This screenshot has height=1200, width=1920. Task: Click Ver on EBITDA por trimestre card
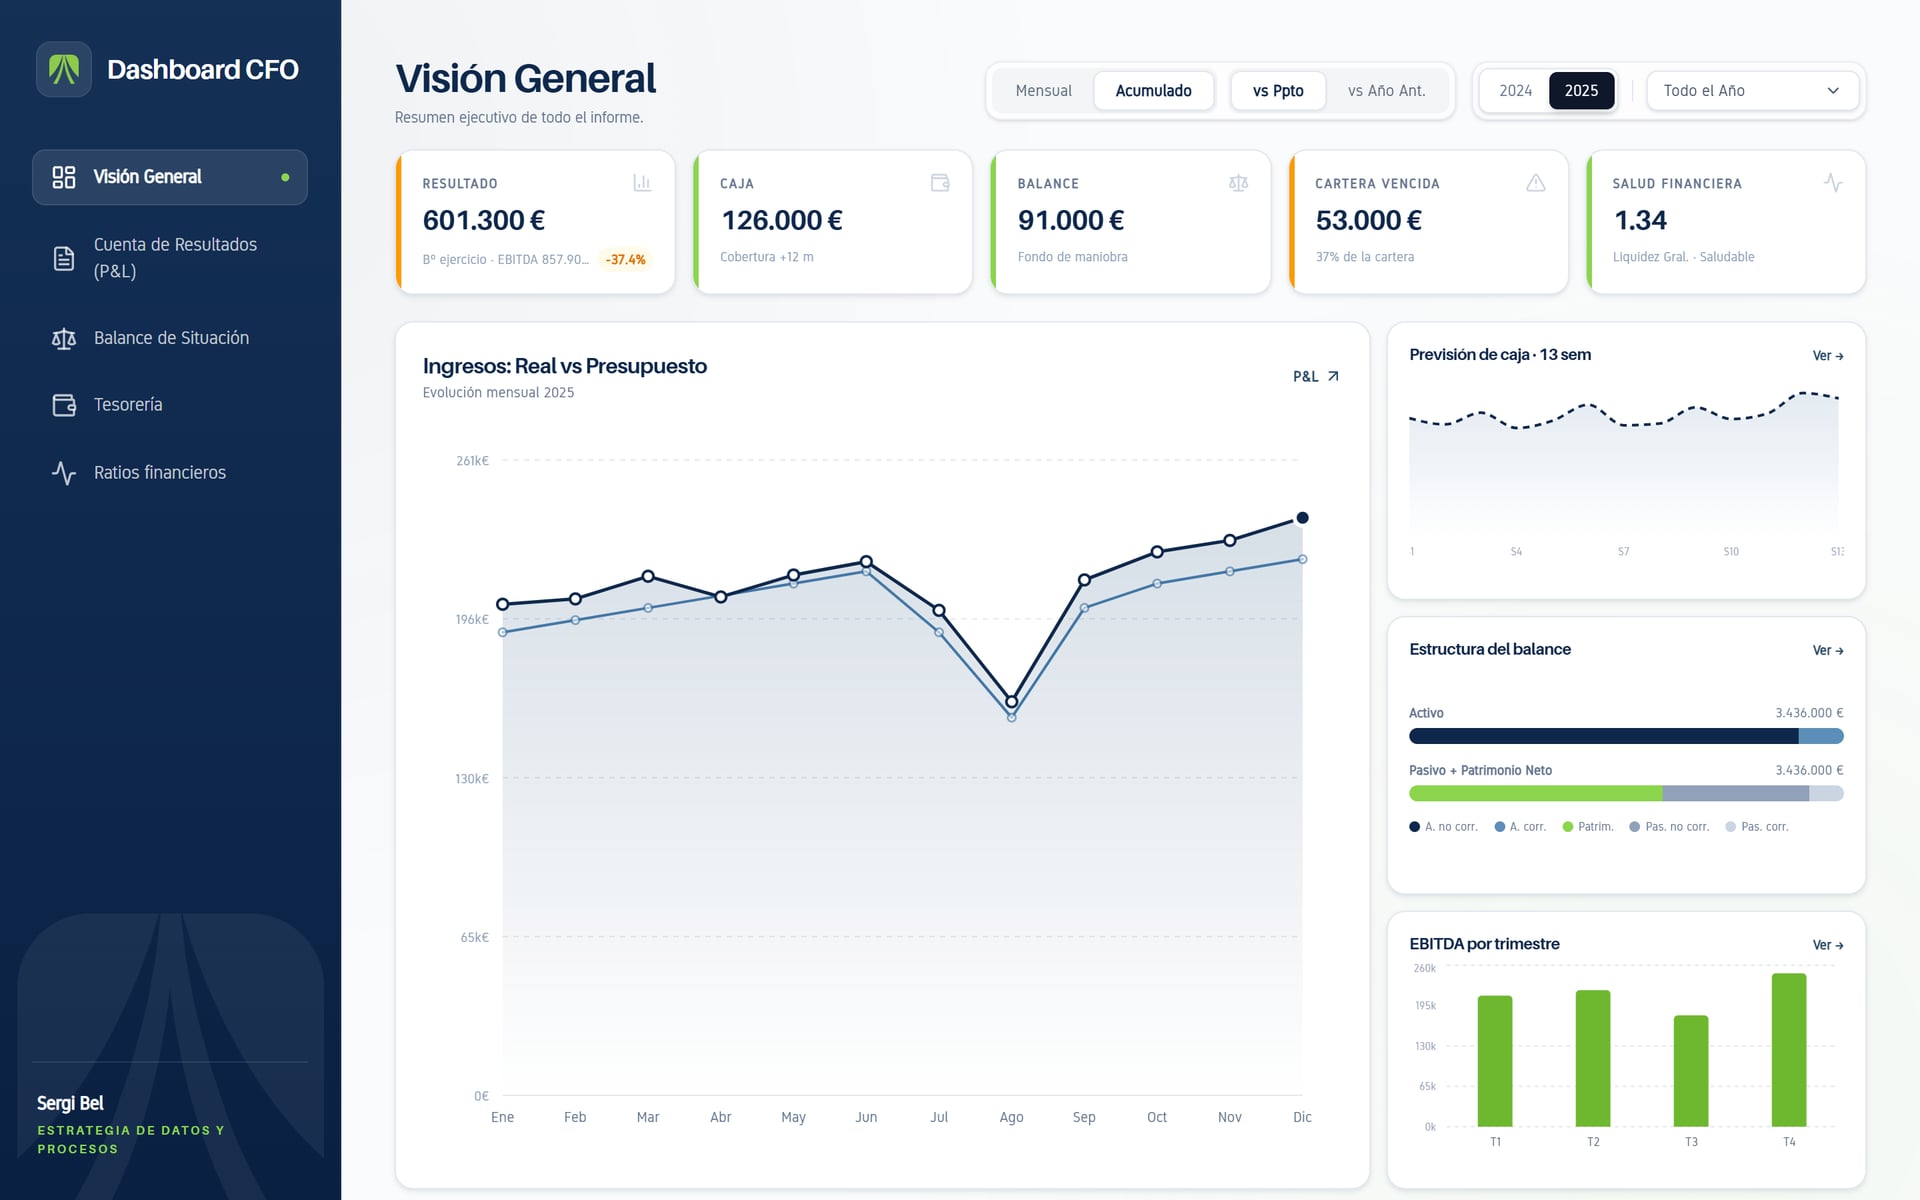1828,945
